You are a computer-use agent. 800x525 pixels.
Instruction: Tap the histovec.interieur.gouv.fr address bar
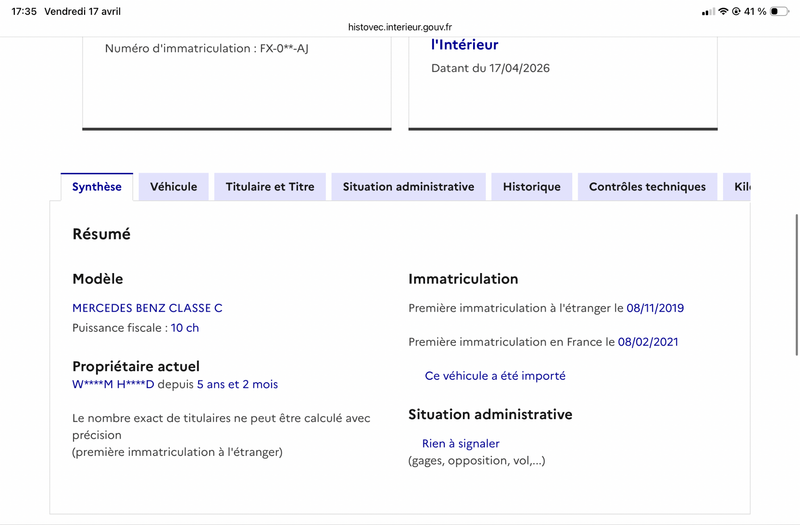[x=400, y=27]
